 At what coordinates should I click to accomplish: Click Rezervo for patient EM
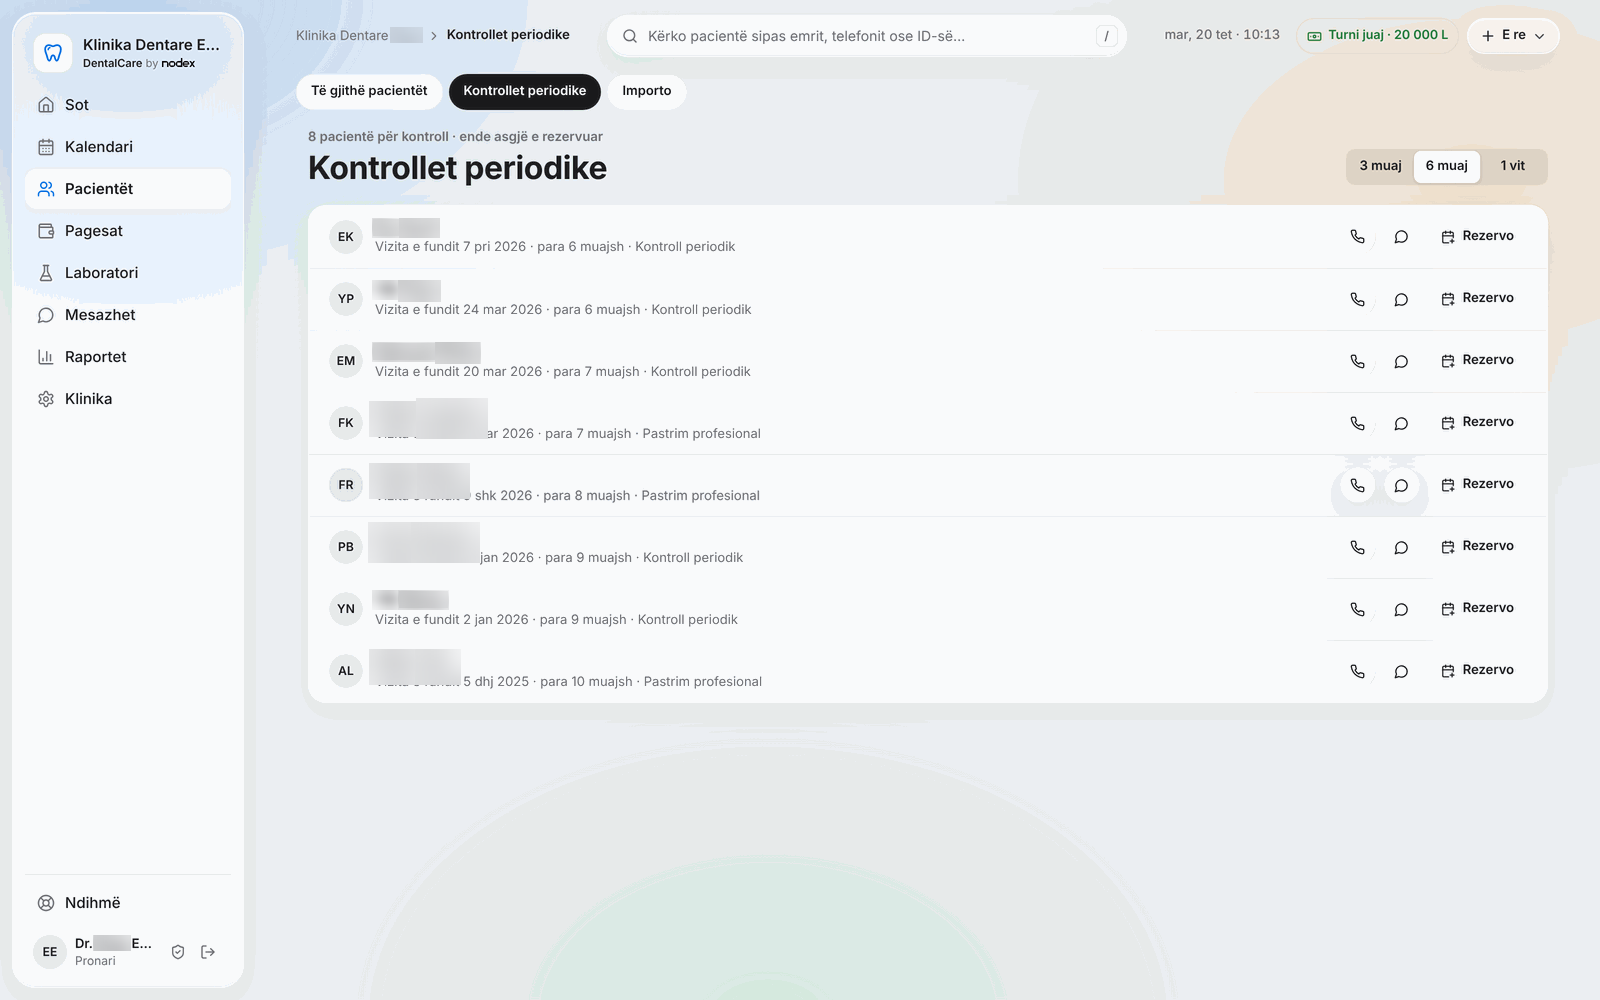click(x=1477, y=361)
